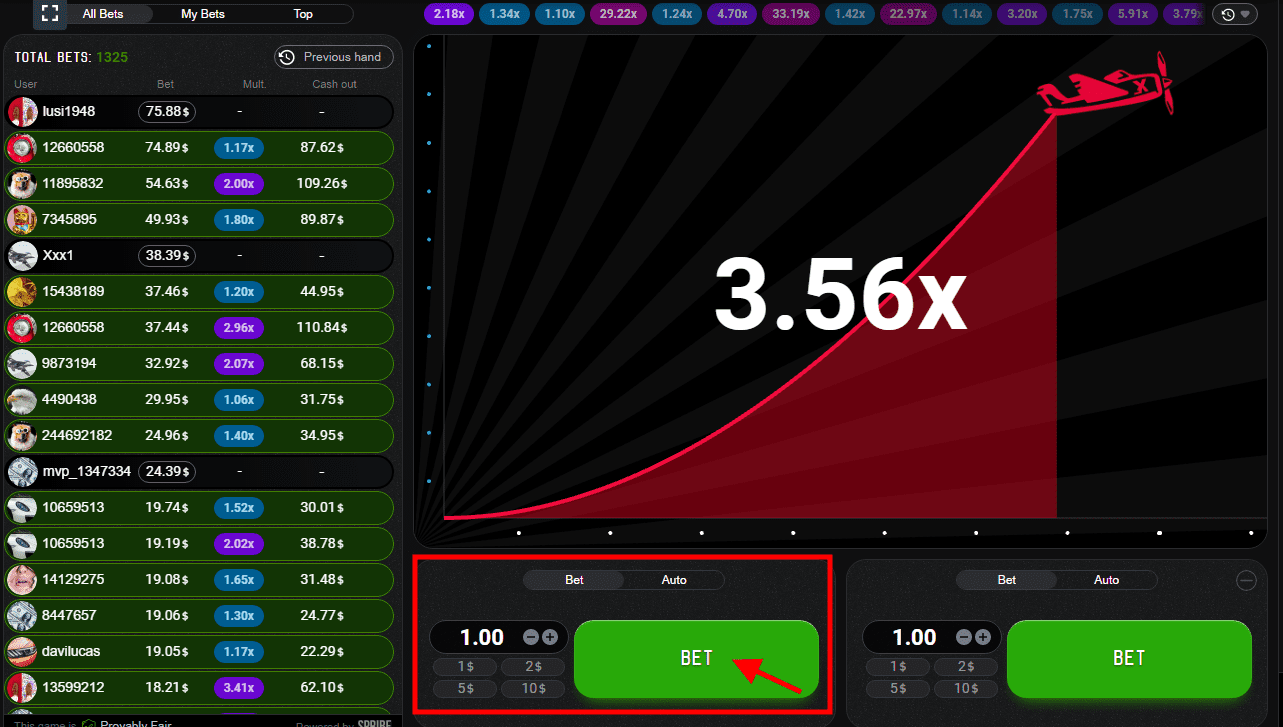Select Bet mode in left panel
This screenshot has height=727, width=1283.
coord(574,580)
